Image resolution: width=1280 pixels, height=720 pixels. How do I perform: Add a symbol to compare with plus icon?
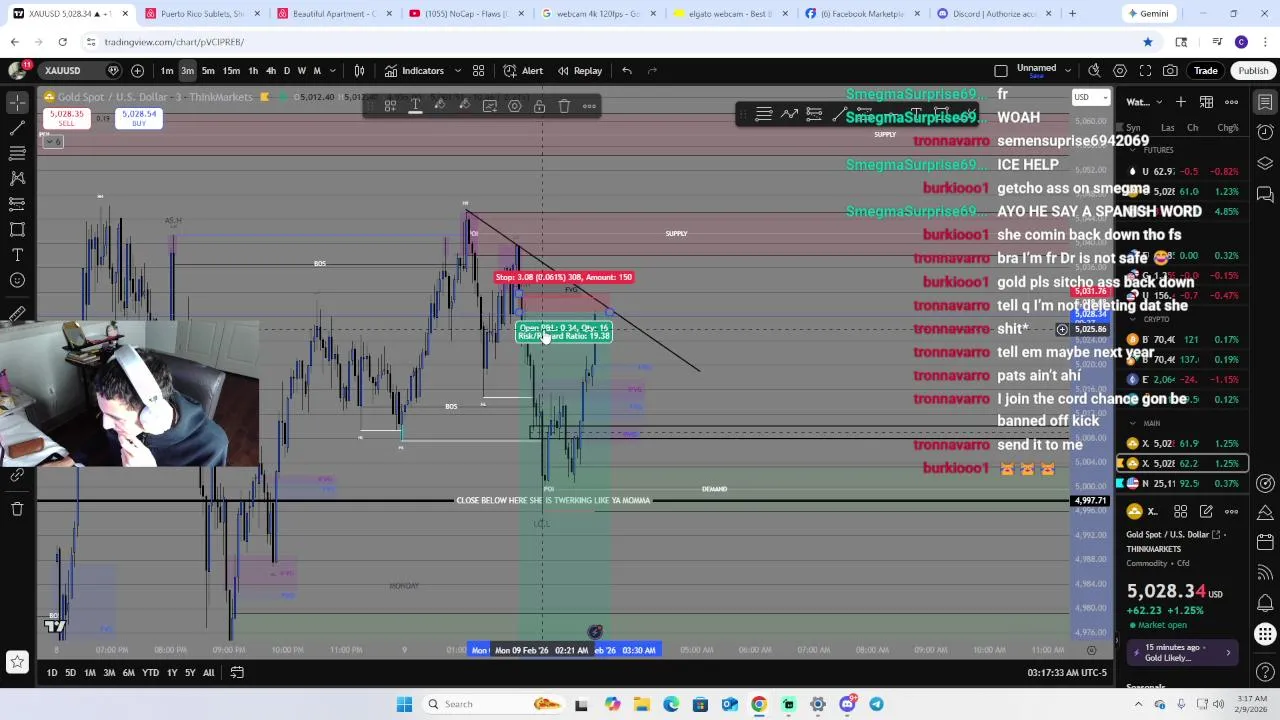tap(137, 71)
